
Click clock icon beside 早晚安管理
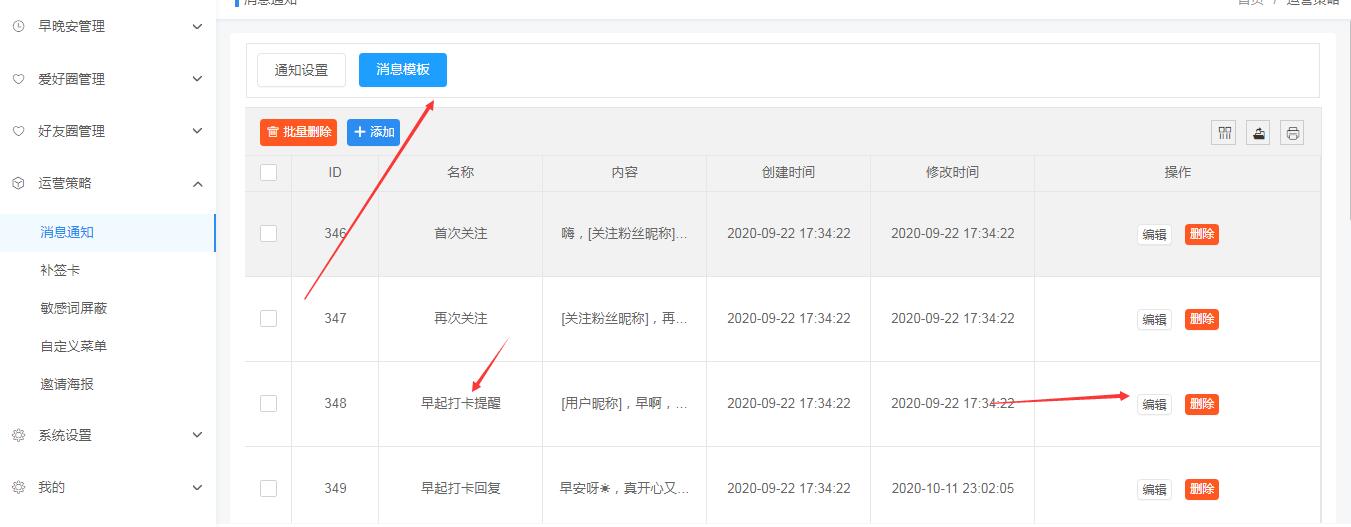pyautogui.click(x=18, y=27)
